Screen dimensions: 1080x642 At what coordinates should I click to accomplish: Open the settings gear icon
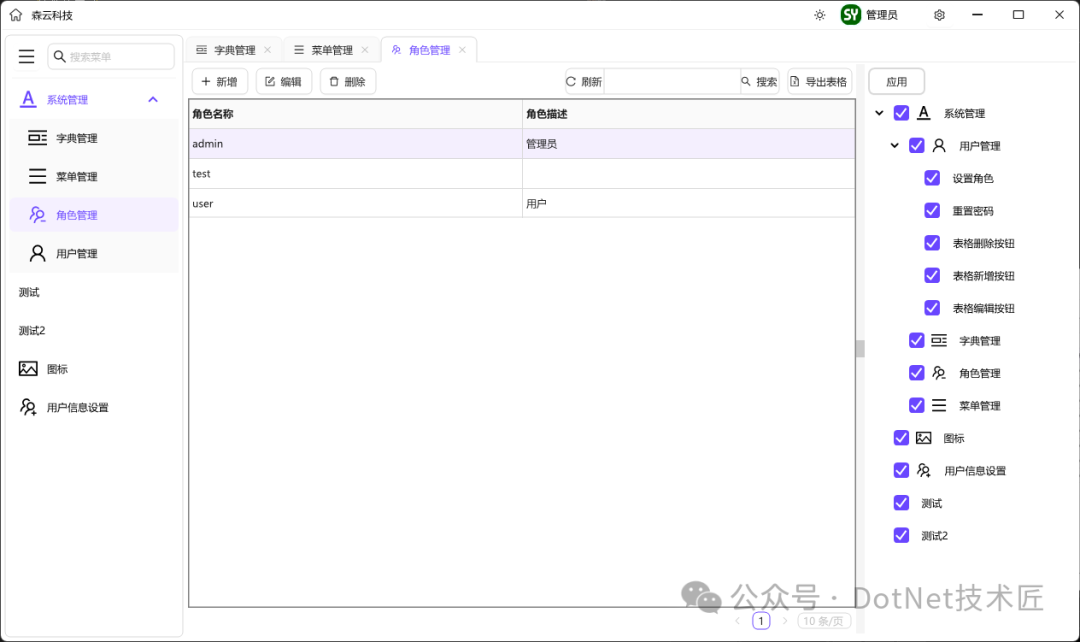[937, 15]
